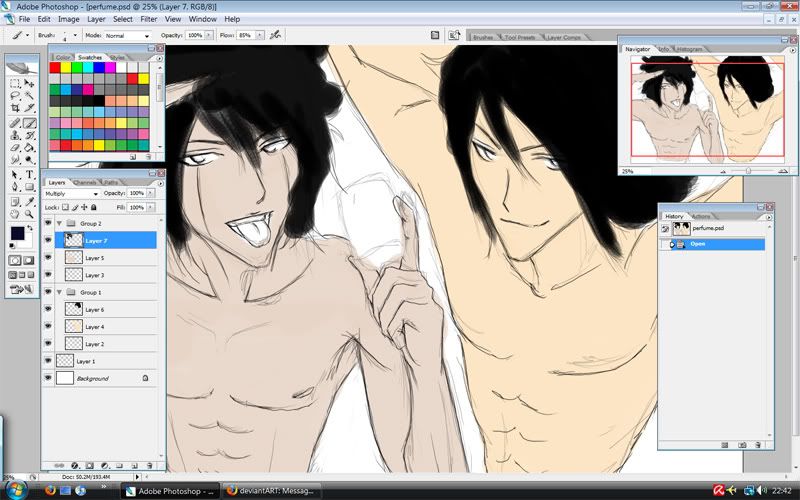
Task: Select the Type tool
Action: tap(29, 175)
